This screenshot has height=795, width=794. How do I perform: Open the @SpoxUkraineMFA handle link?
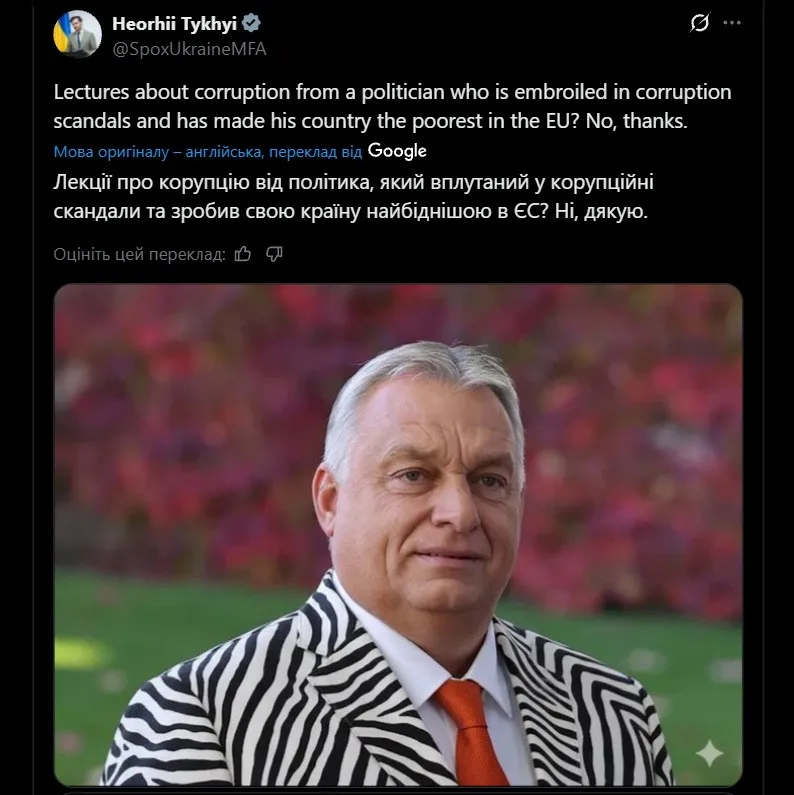189,48
